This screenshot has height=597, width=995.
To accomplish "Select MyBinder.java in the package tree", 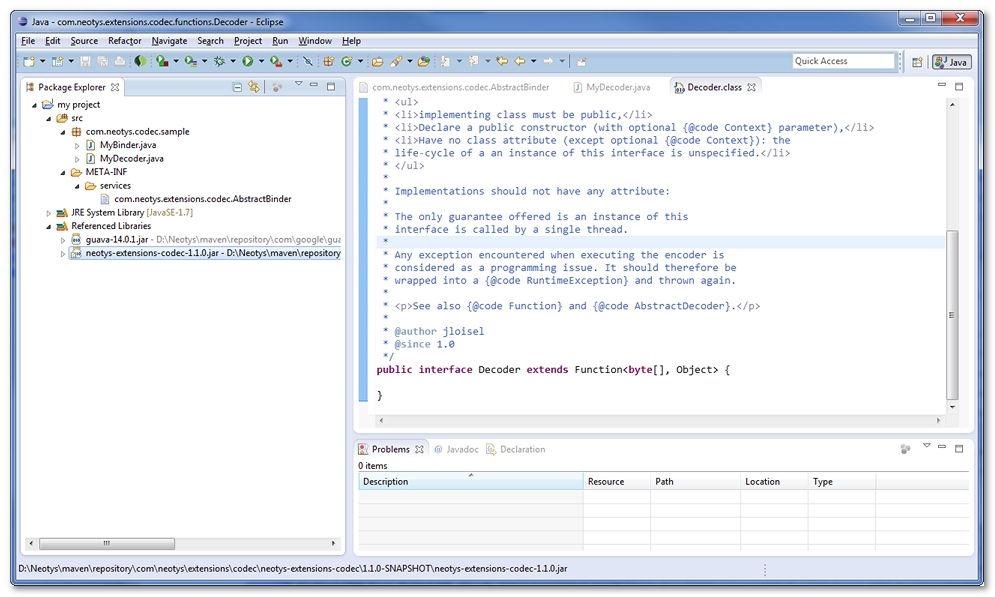I will pos(127,145).
